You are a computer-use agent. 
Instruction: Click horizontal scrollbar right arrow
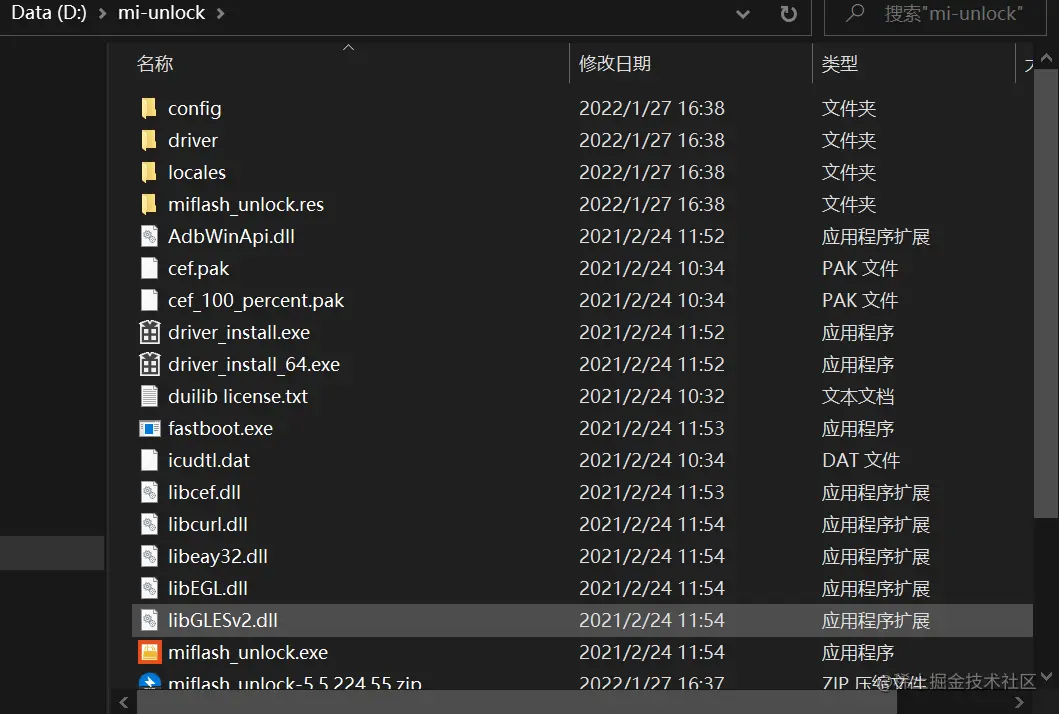pyautogui.click(x=1020, y=703)
